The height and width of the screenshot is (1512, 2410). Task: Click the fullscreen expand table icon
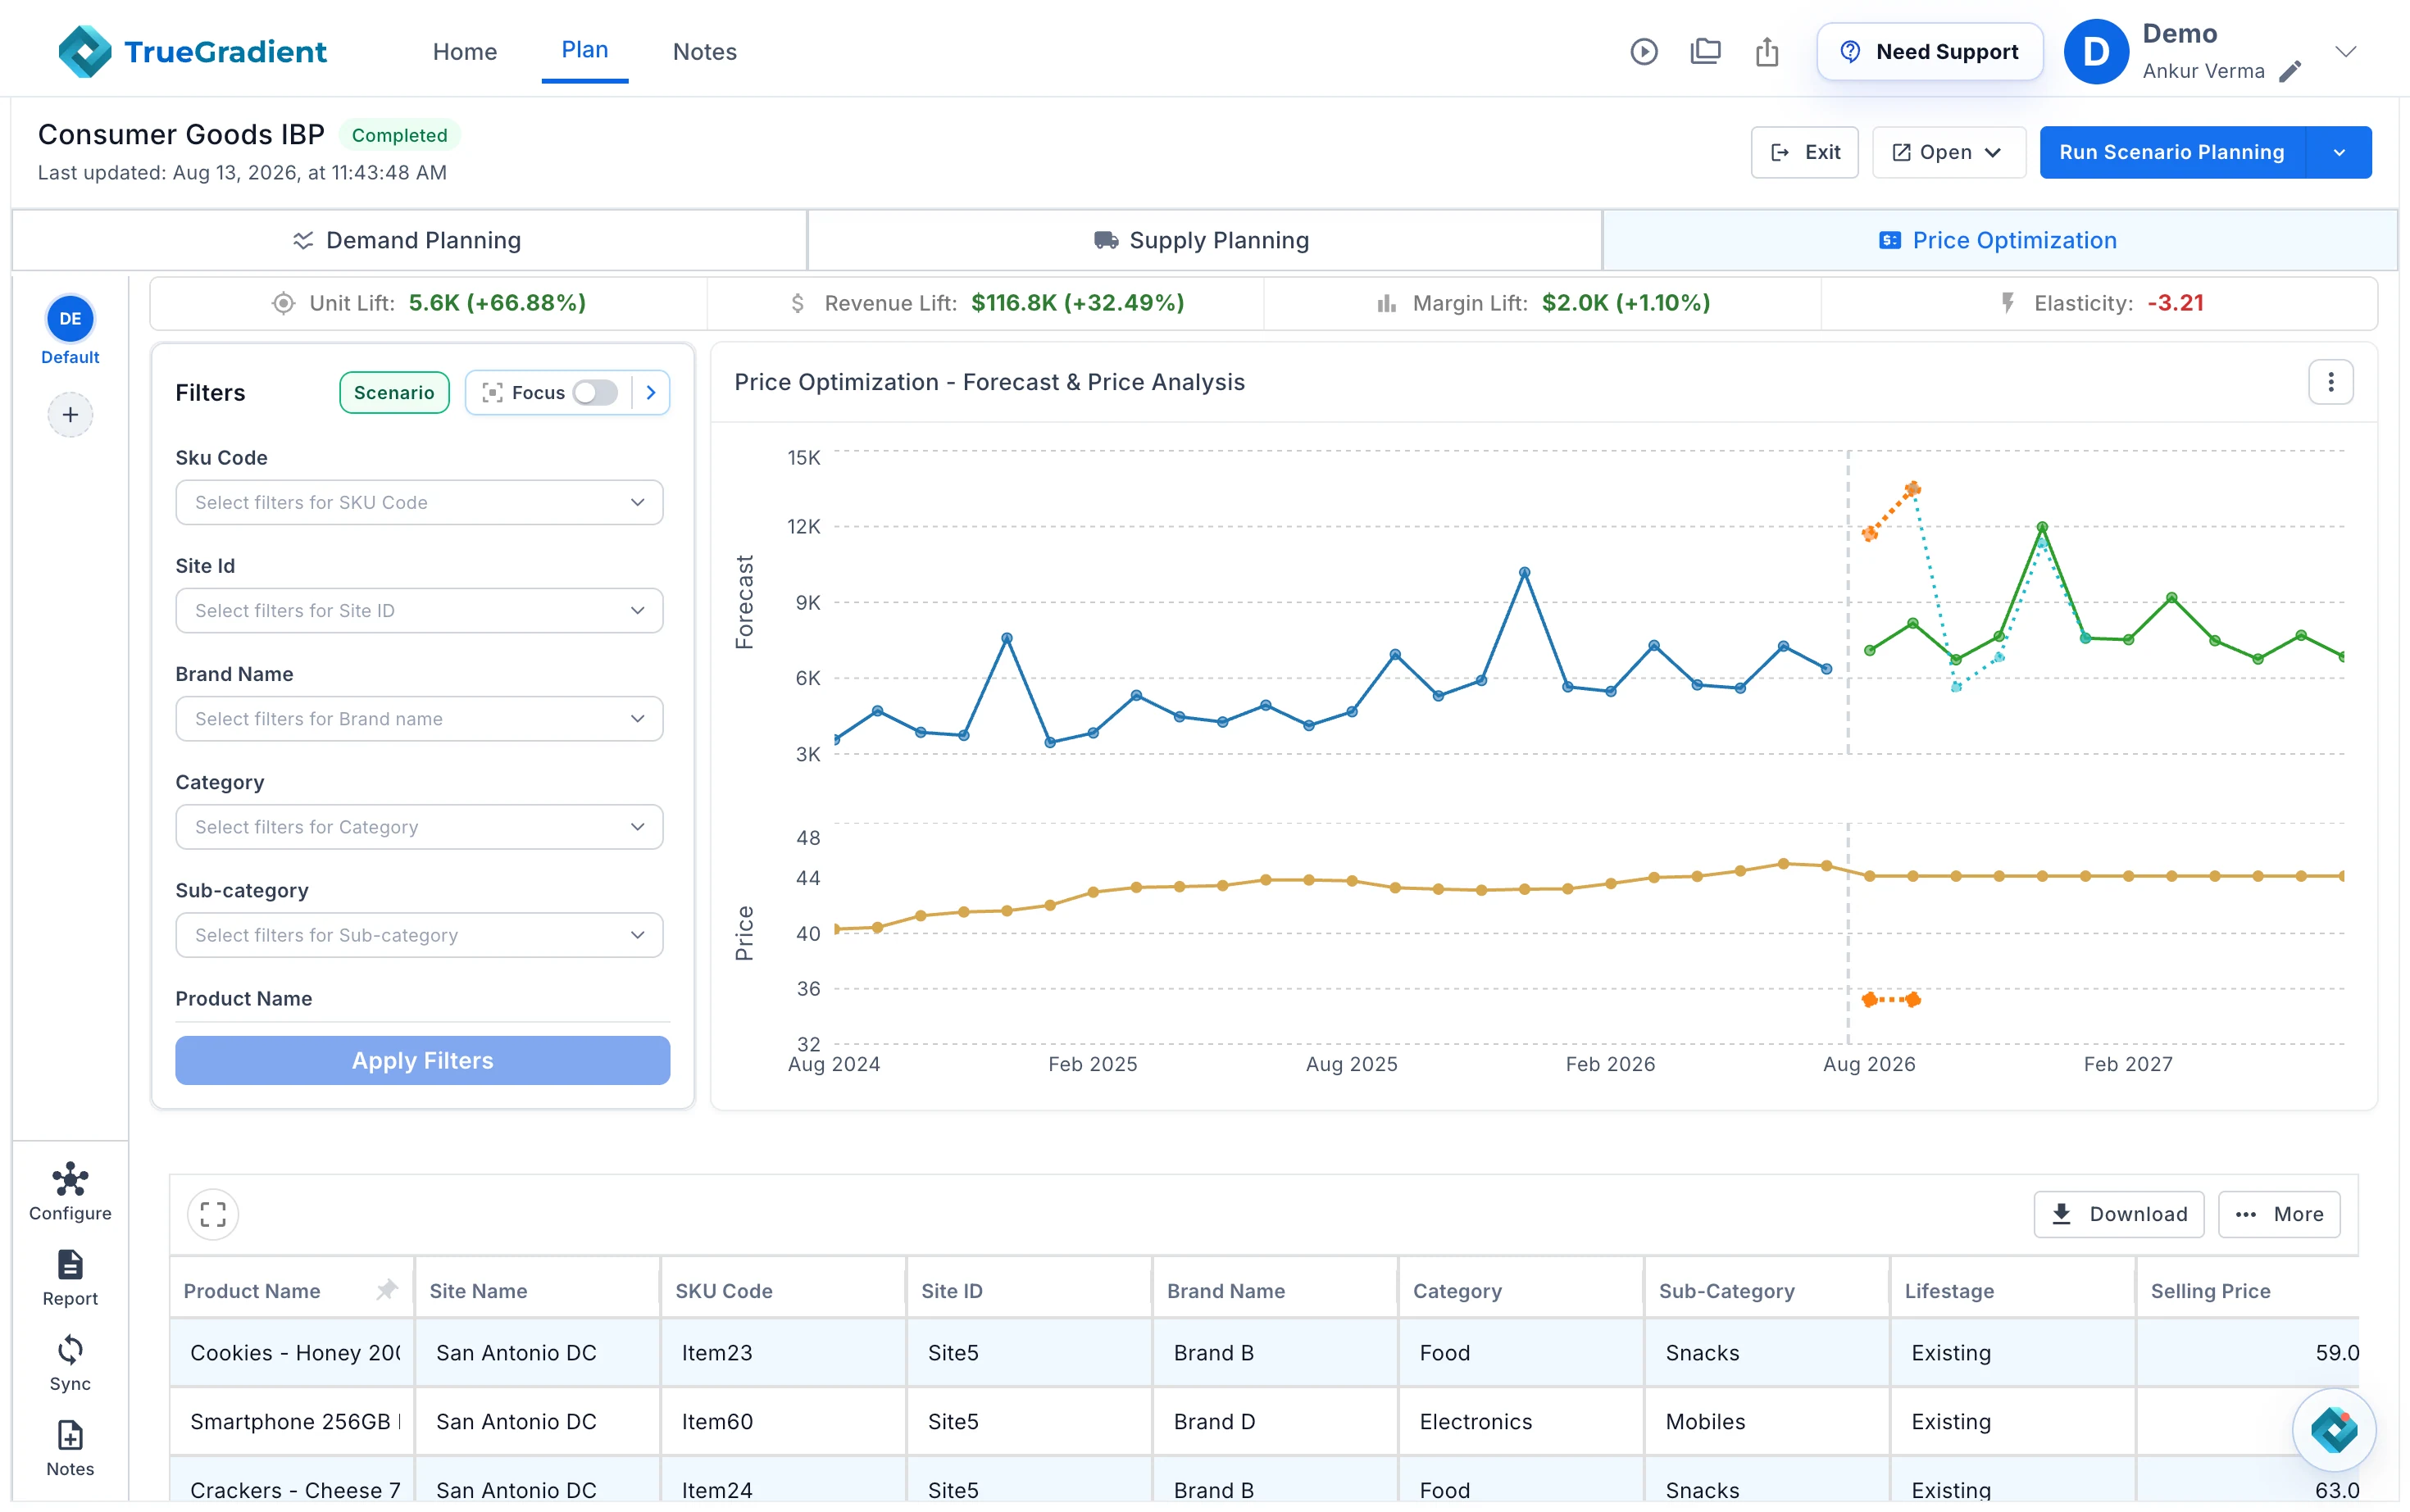(x=213, y=1214)
